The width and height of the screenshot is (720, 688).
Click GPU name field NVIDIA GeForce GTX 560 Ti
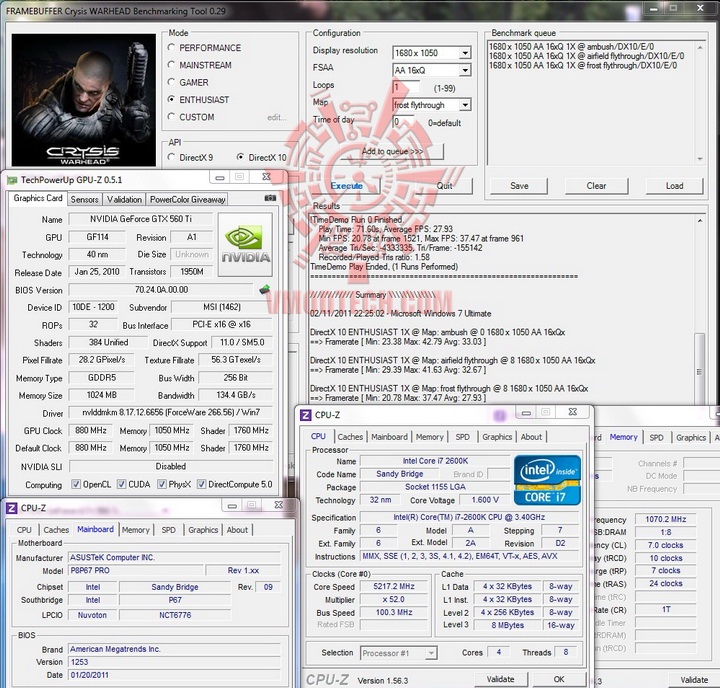tap(141, 219)
